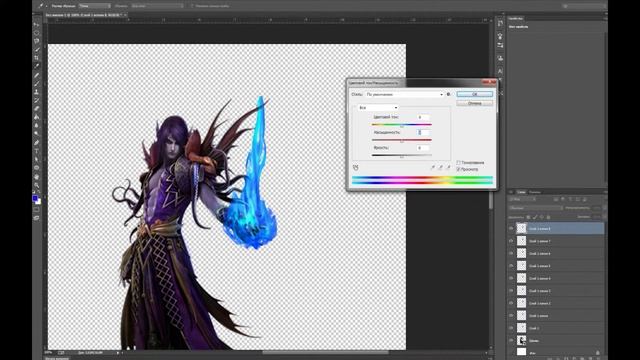Viewport: 640px width, 360px height.
Task: Pick the add-to-sample eyedropper in dialog
Action: 440,167
